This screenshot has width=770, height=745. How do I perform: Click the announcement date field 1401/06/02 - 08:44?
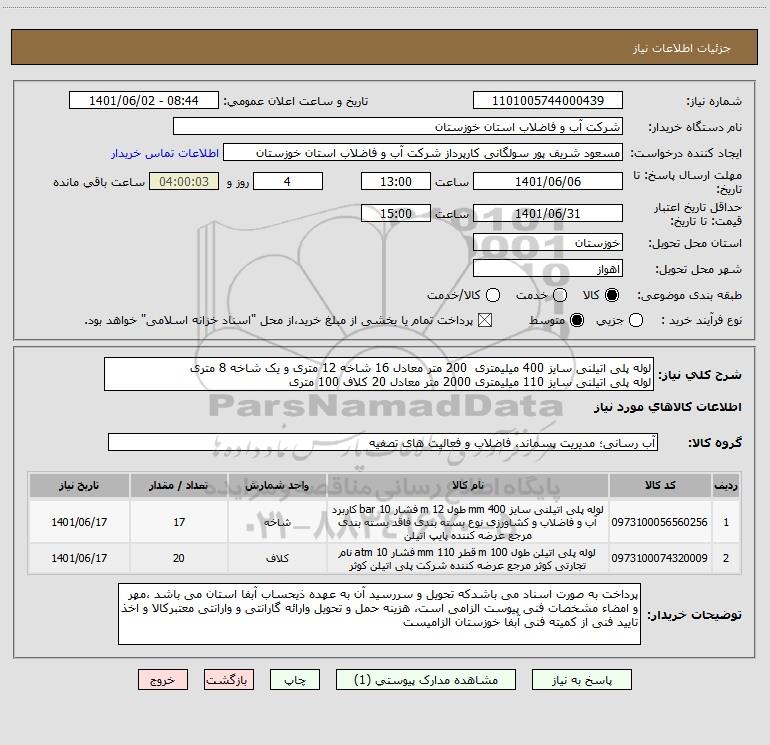(x=143, y=101)
